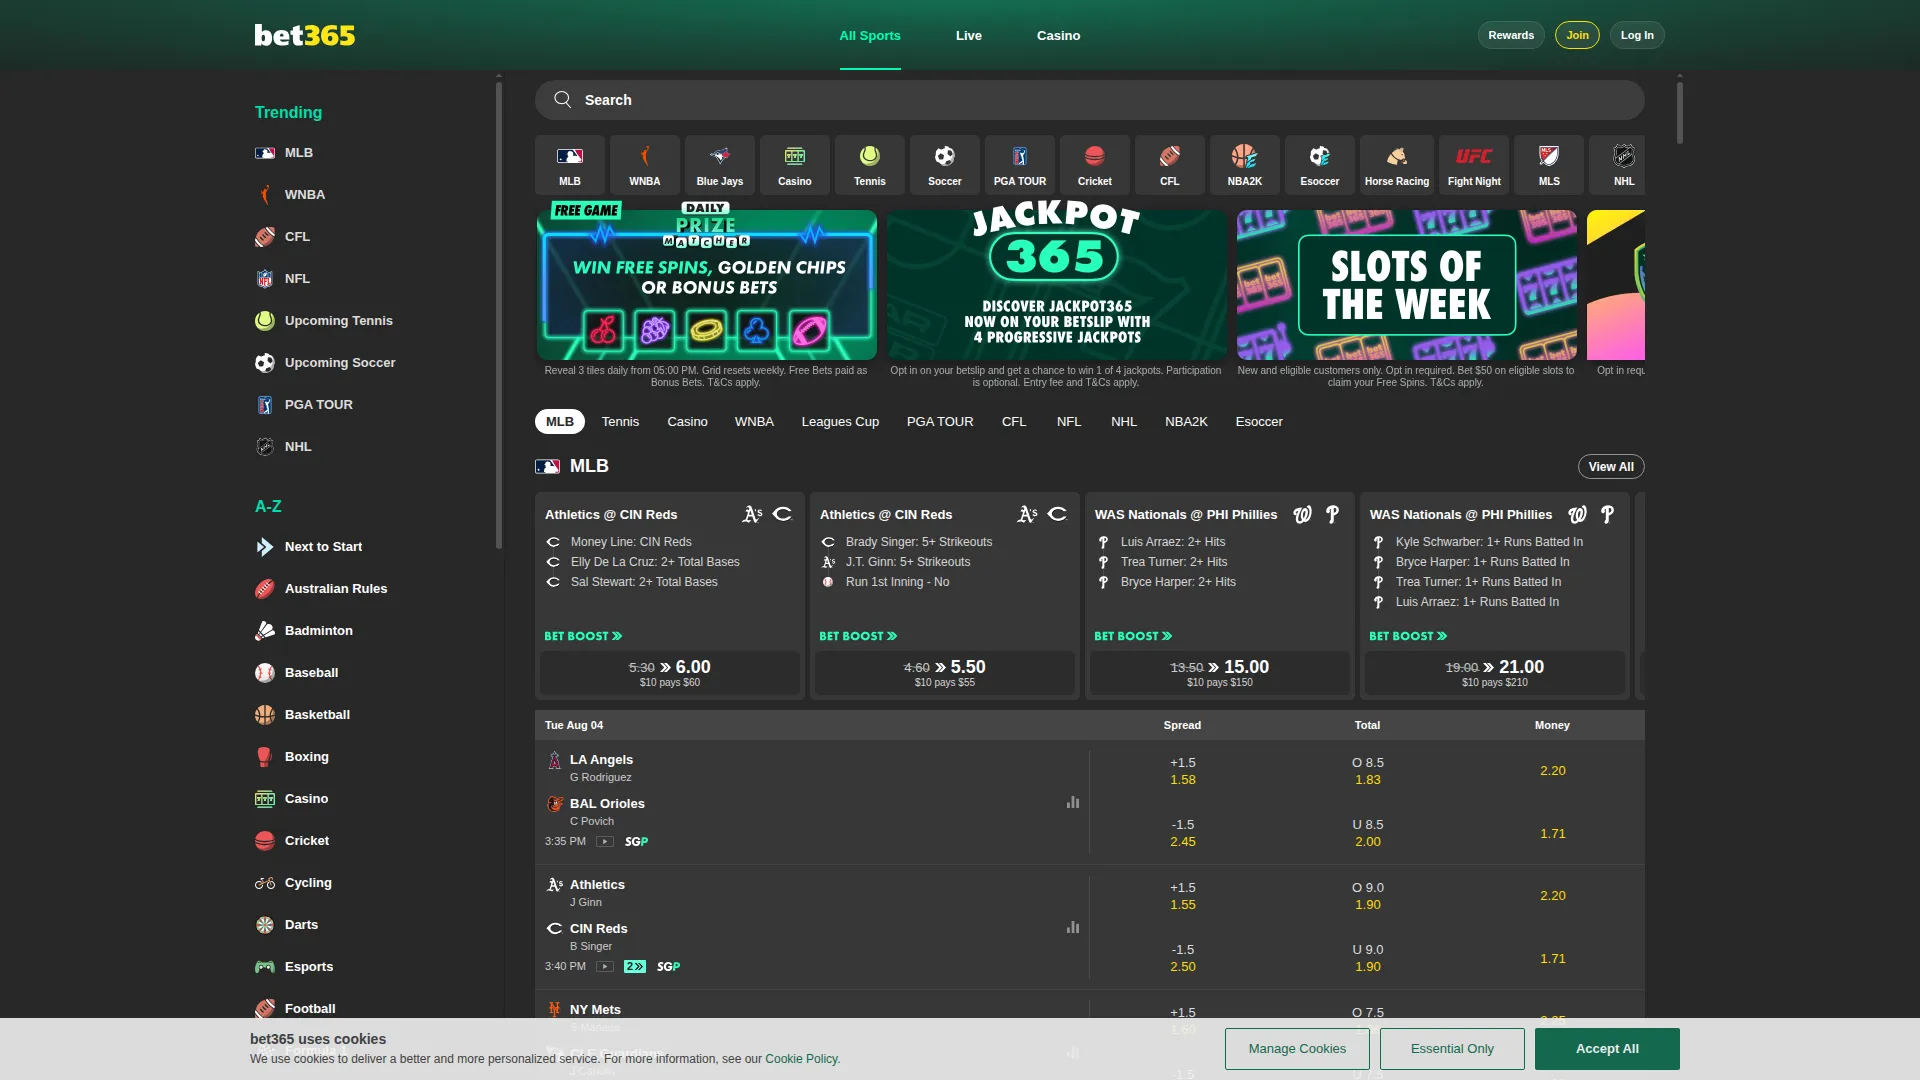The width and height of the screenshot is (1920, 1080).
Task: Open the MLS tile
Action: pyautogui.click(x=1549, y=164)
